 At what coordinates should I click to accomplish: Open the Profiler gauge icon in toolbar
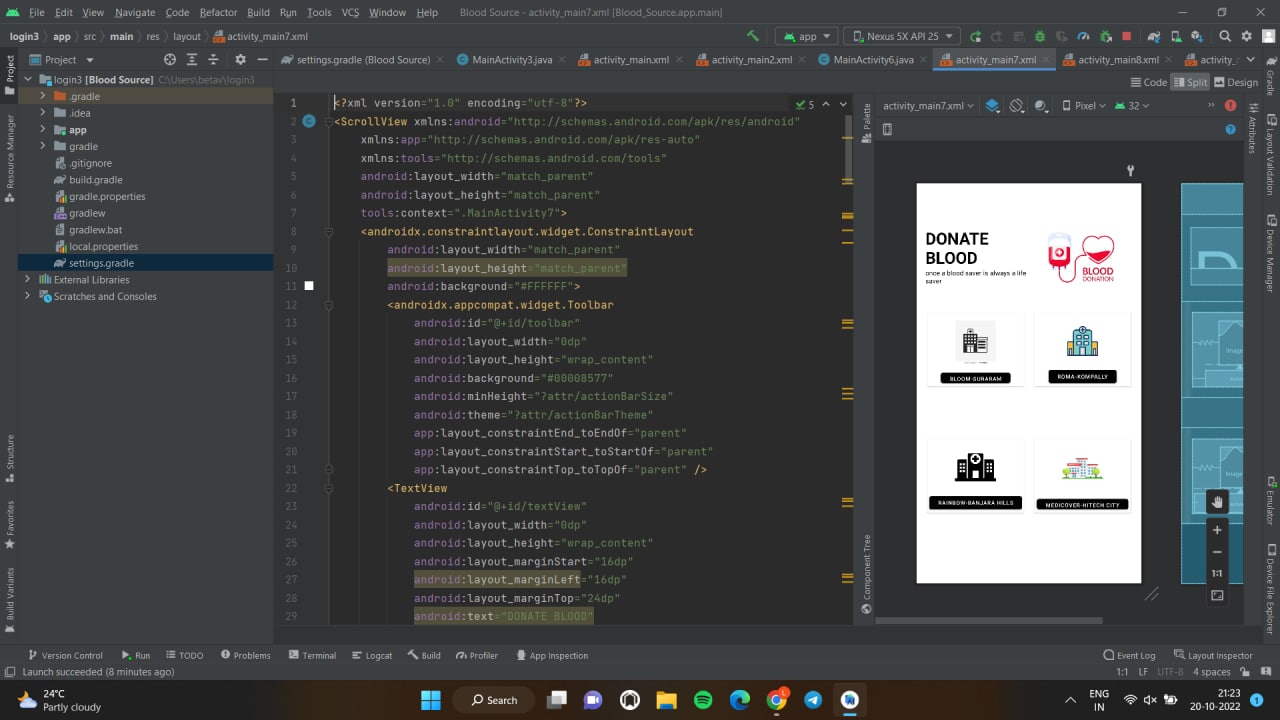(1083, 36)
